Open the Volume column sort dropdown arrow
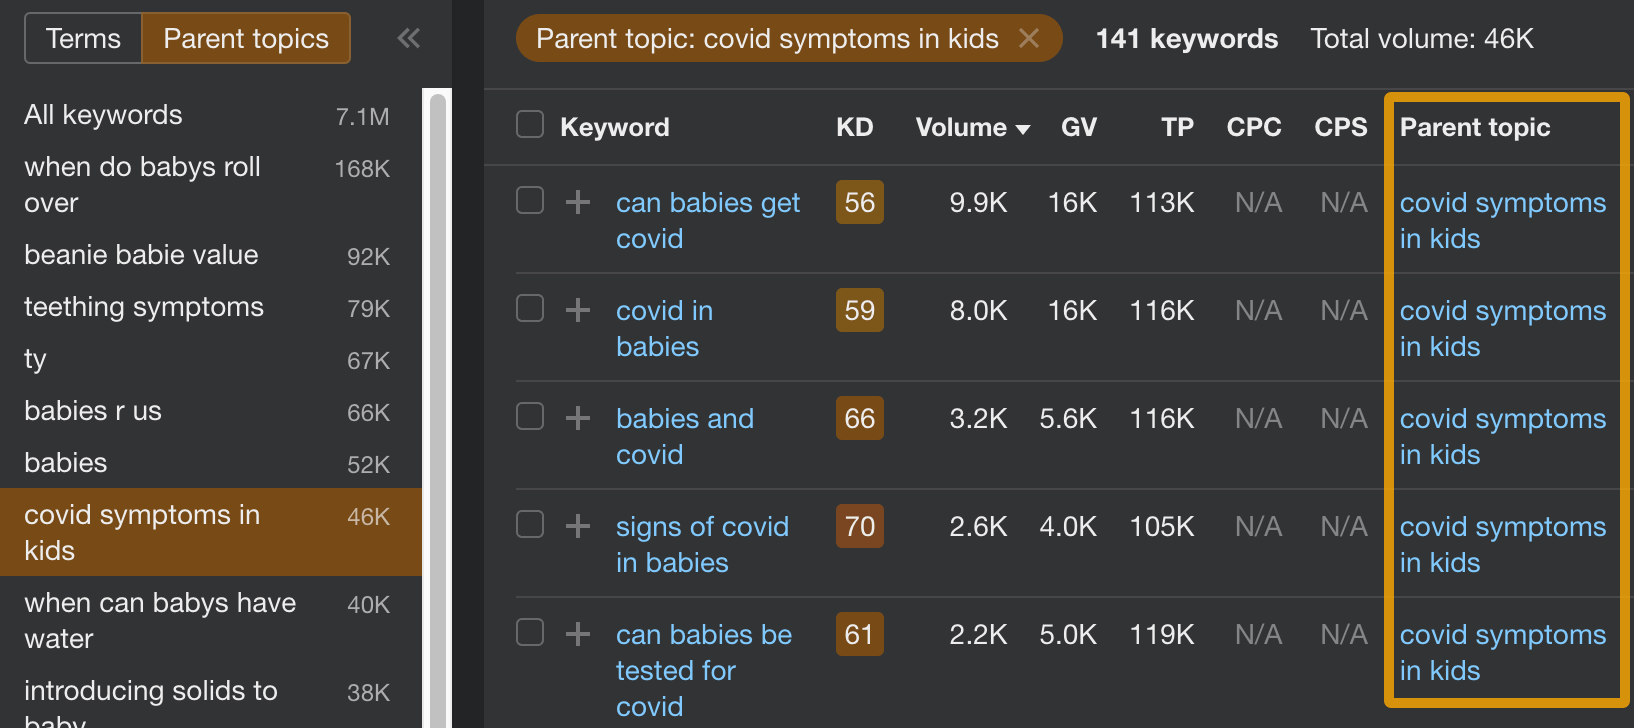1634x728 pixels. [1024, 128]
